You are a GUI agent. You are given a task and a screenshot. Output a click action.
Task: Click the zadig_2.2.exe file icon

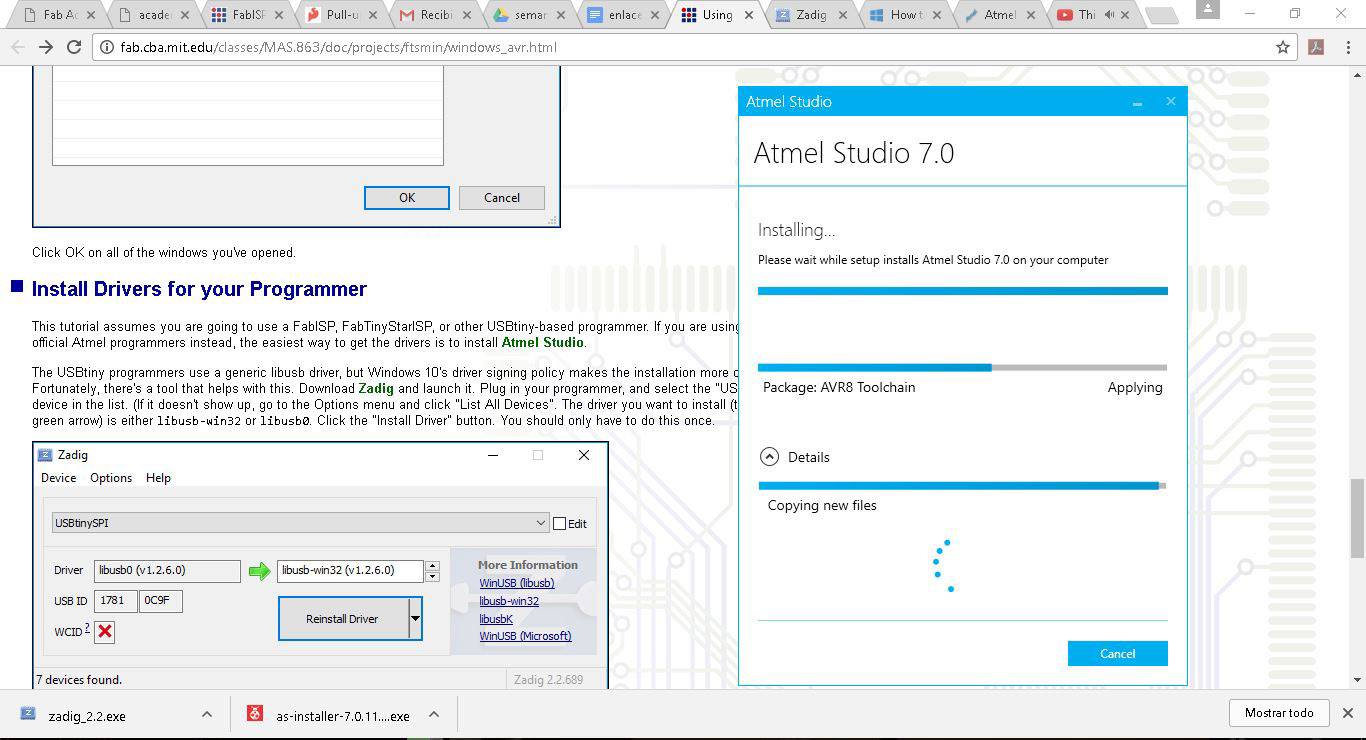tap(29, 714)
